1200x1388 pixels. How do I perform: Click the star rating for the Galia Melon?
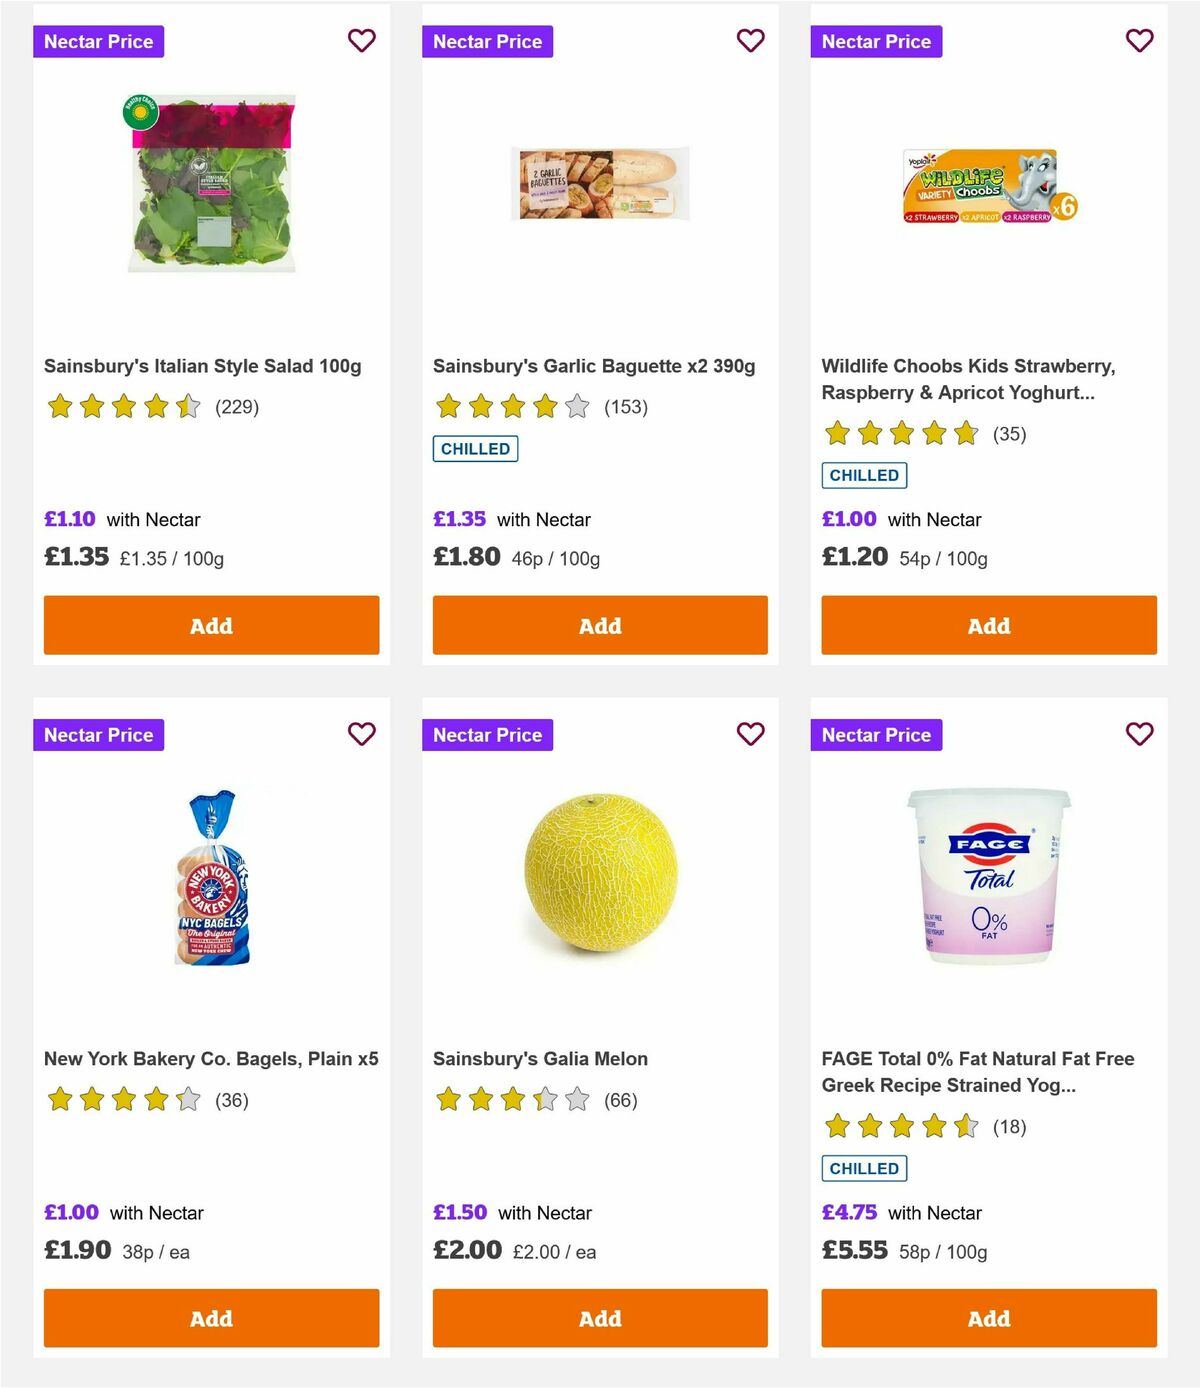coord(510,1100)
